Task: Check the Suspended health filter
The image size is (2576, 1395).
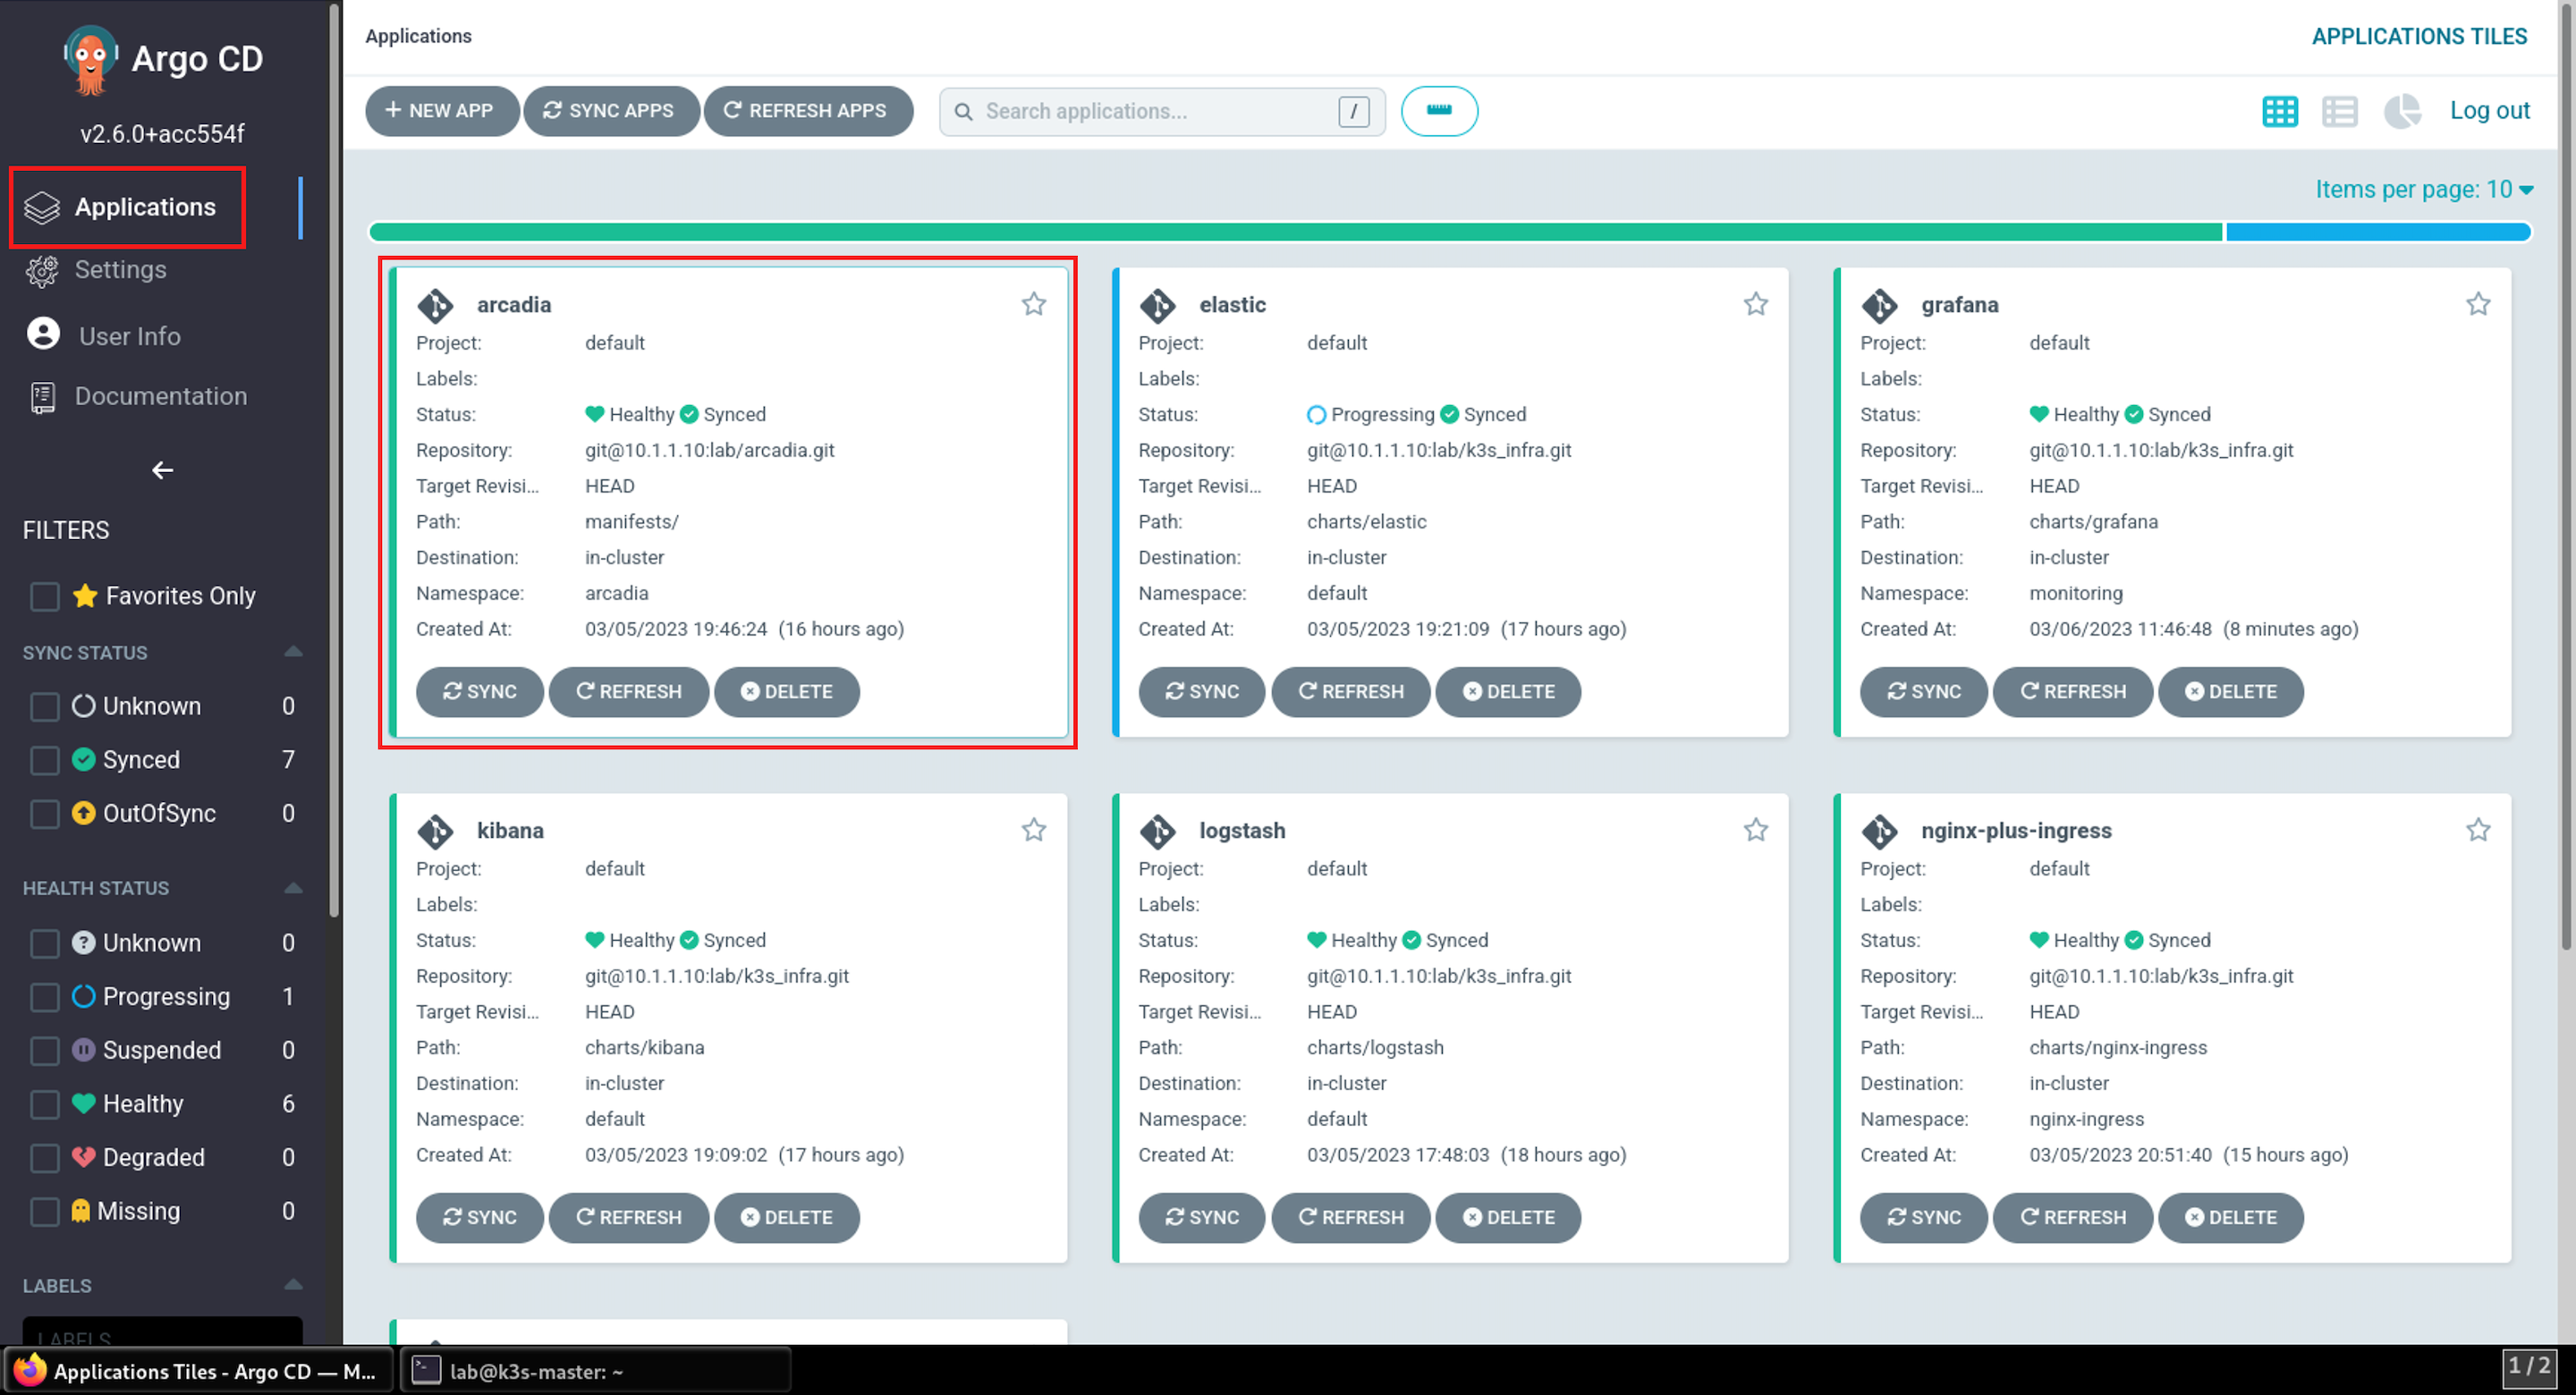Action: click(x=45, y=1050)
